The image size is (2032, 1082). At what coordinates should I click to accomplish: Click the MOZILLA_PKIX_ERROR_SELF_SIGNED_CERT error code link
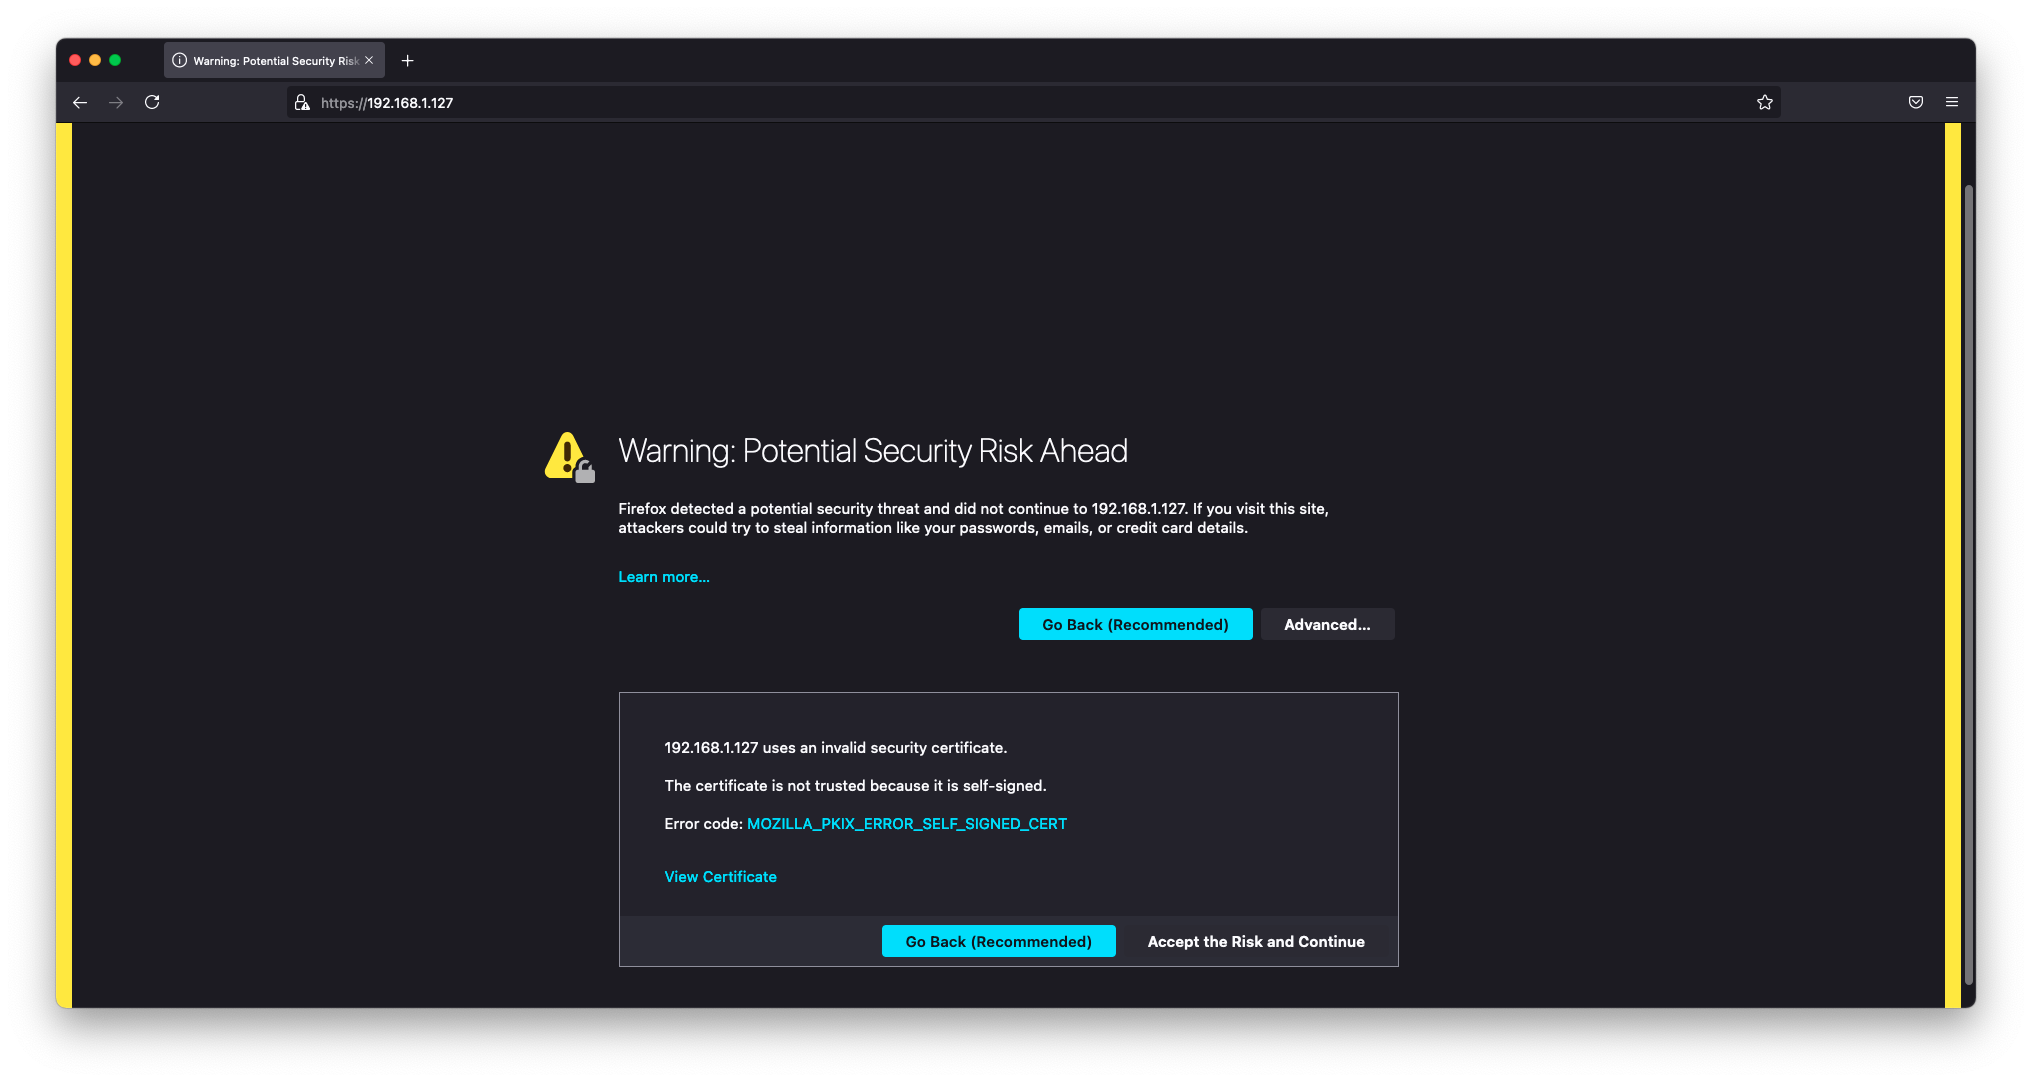point(906,824)
